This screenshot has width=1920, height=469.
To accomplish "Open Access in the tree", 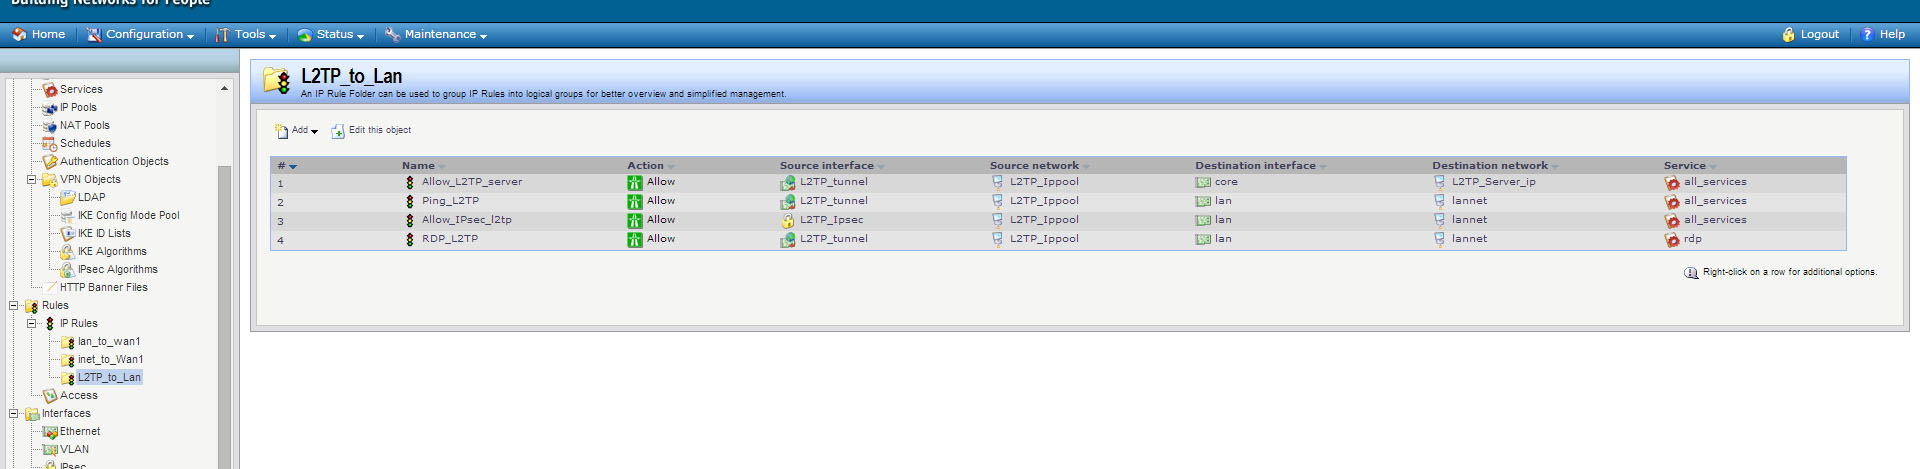I will [78, 396].
